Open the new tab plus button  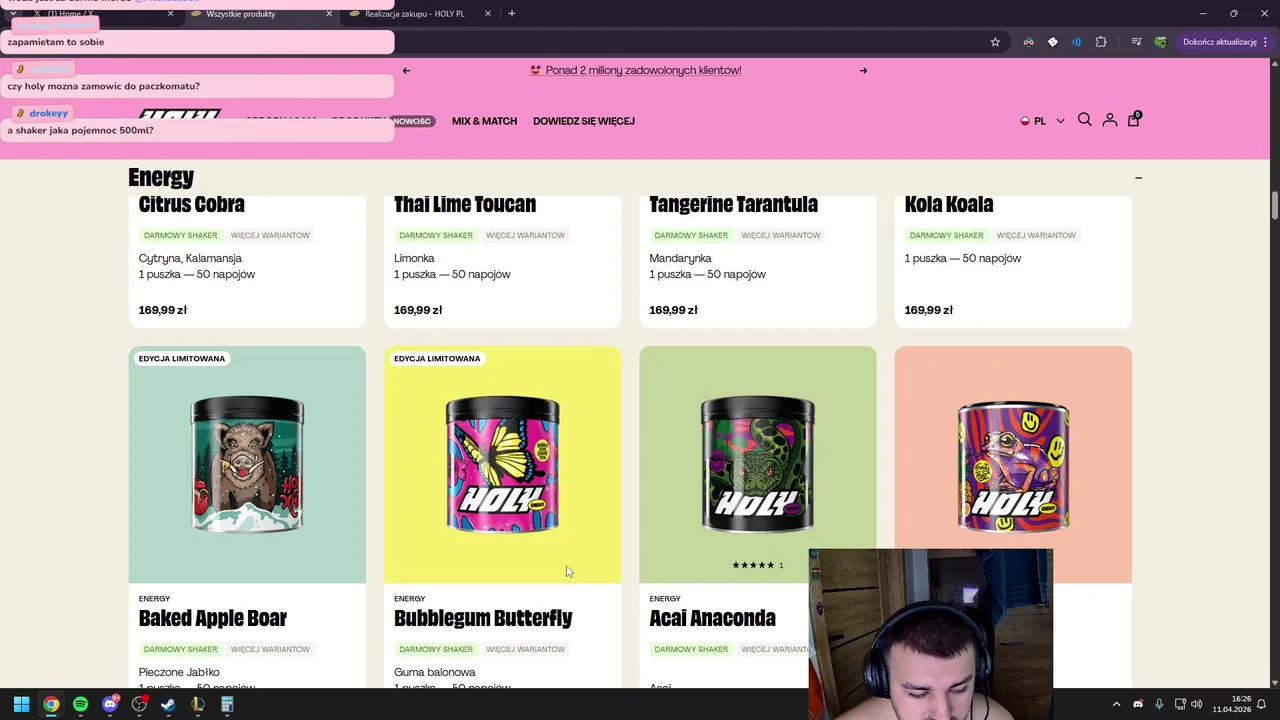[511, 14]
